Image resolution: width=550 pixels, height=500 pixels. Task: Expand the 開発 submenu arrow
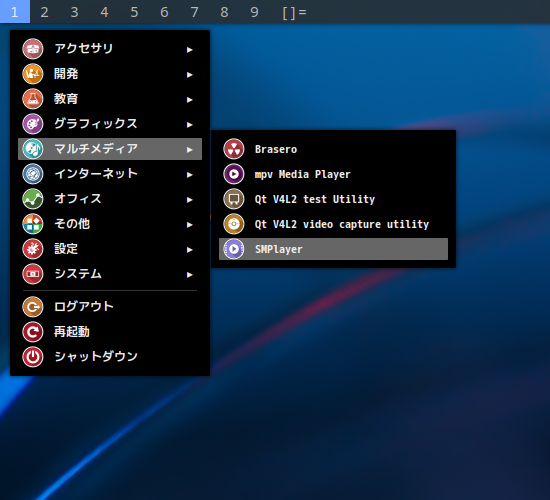pos(189,75)
